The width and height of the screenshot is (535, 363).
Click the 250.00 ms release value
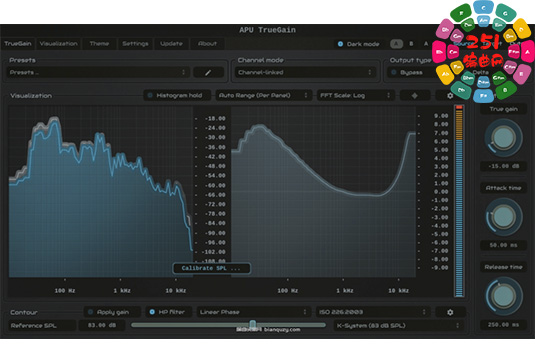[503, 325]
